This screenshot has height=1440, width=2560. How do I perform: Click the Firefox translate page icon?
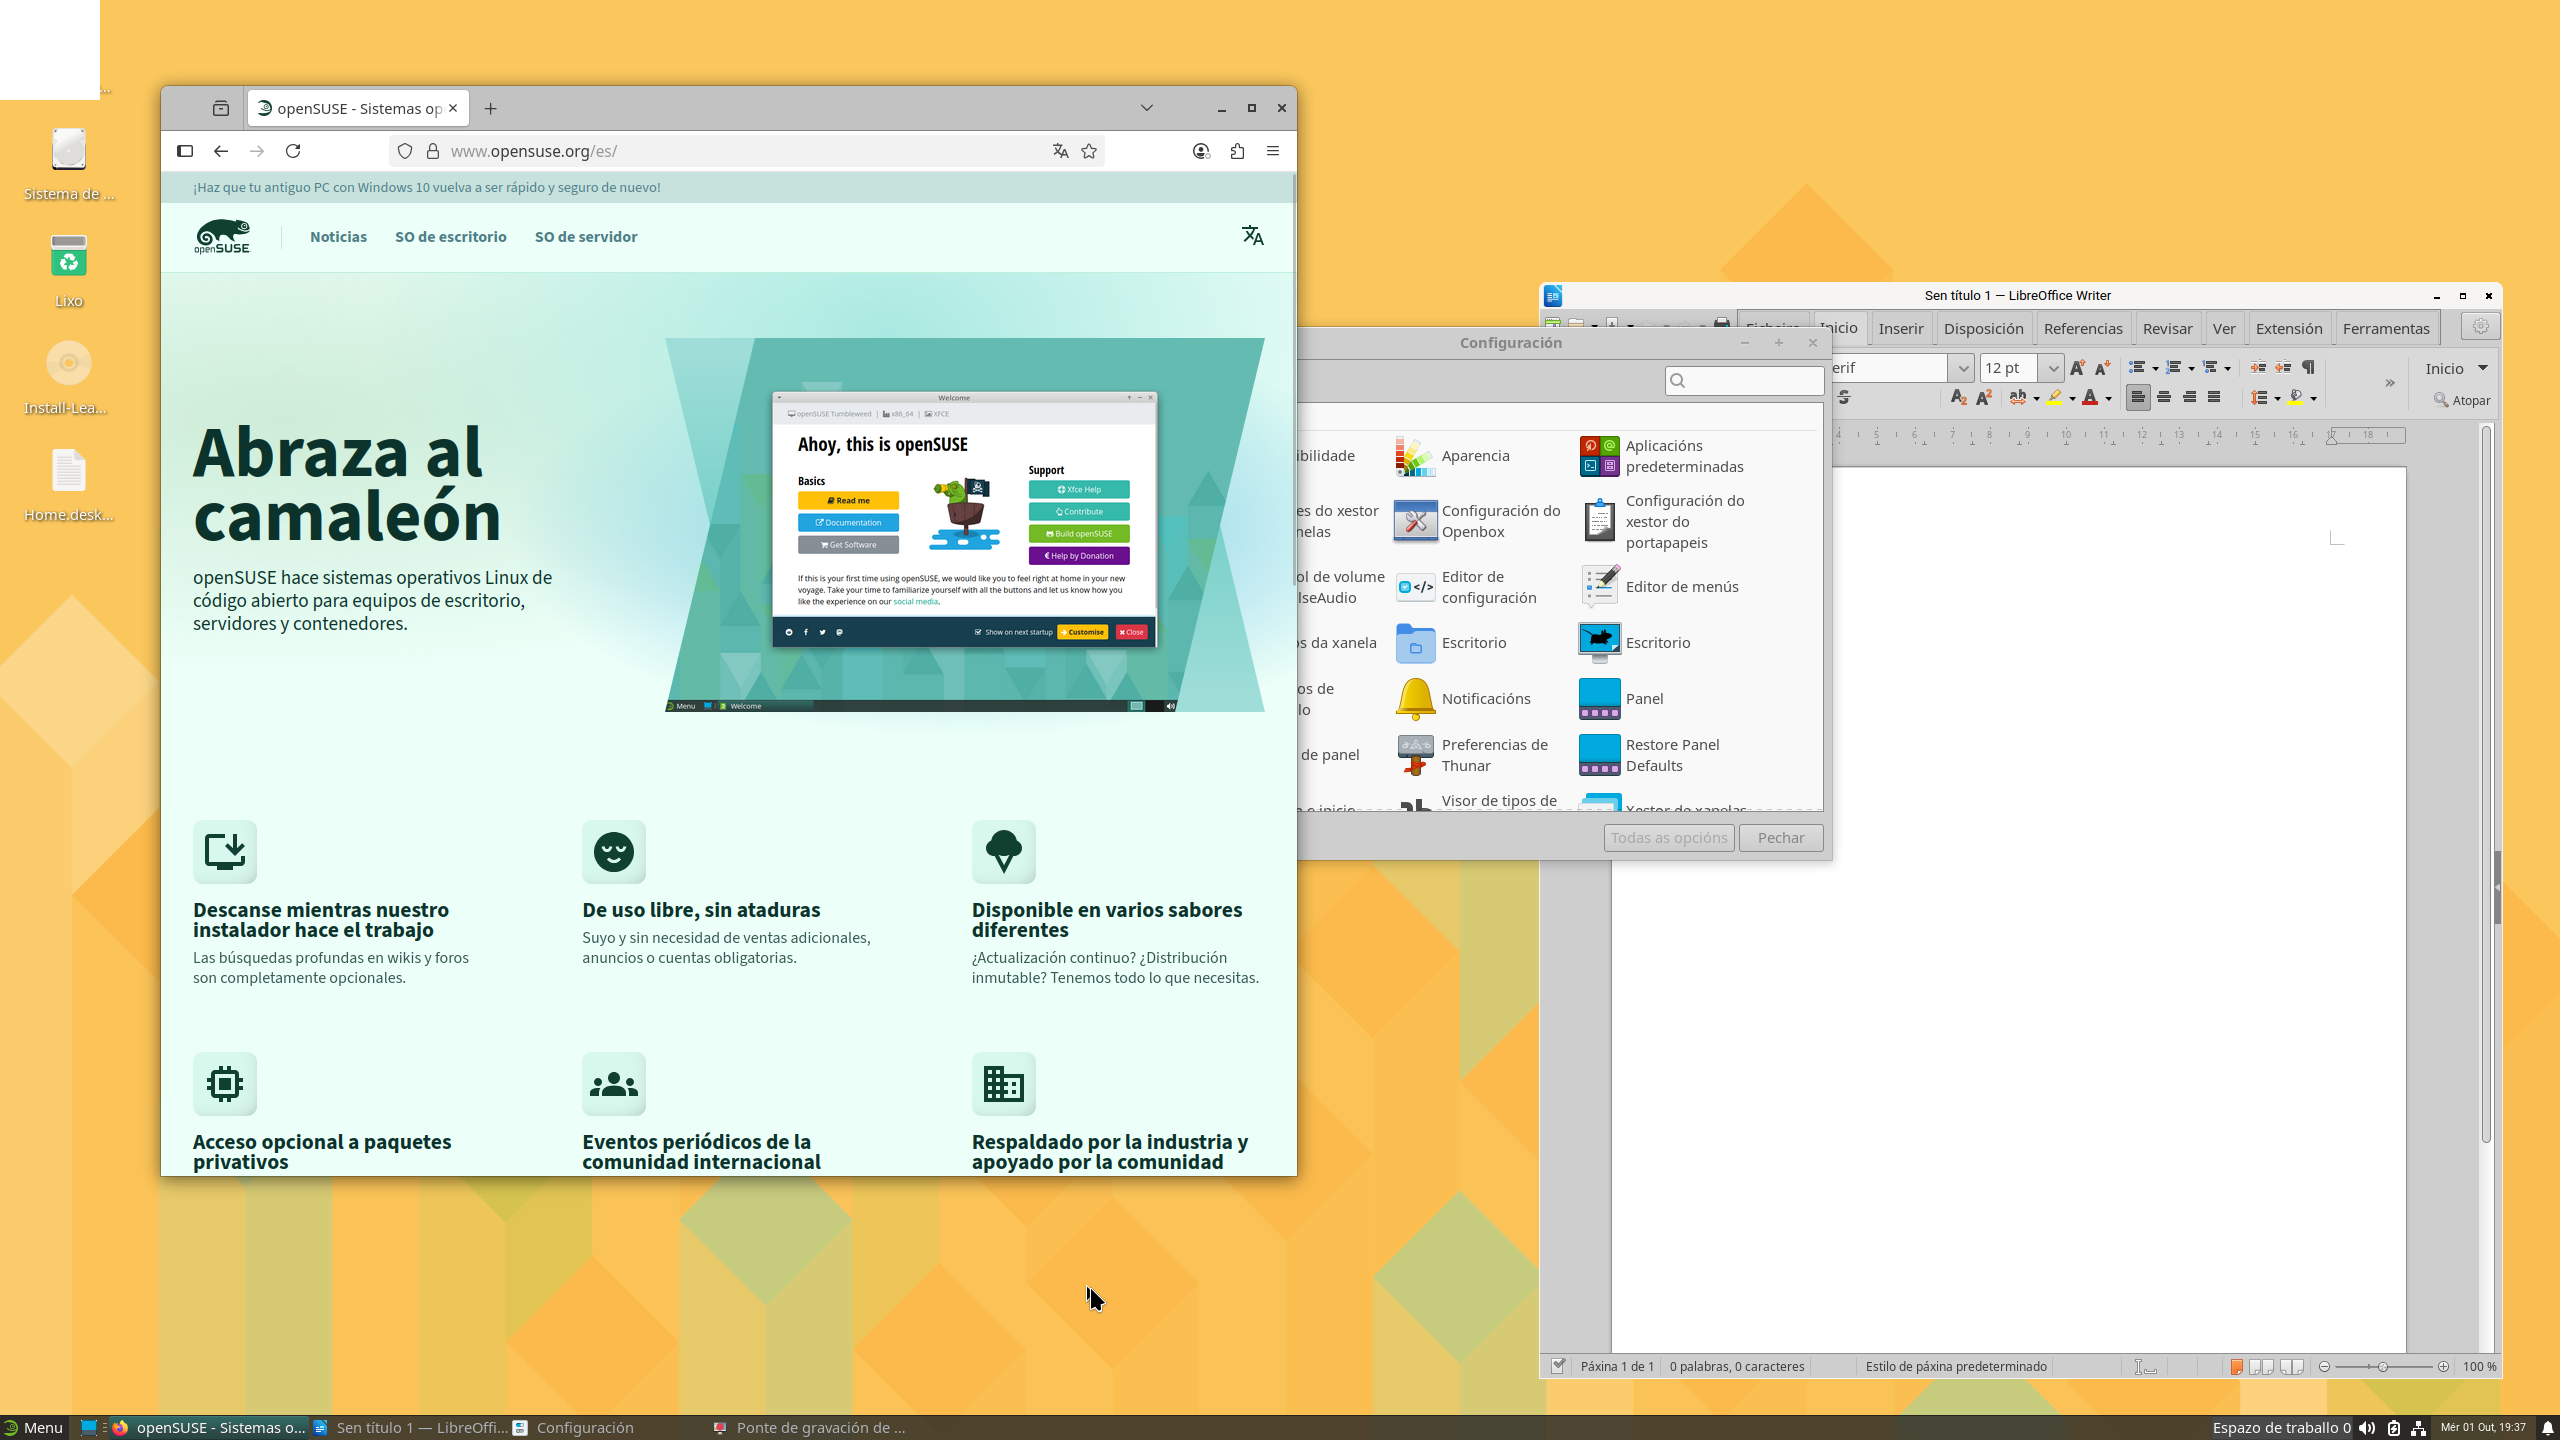[x=1060, y=151]
